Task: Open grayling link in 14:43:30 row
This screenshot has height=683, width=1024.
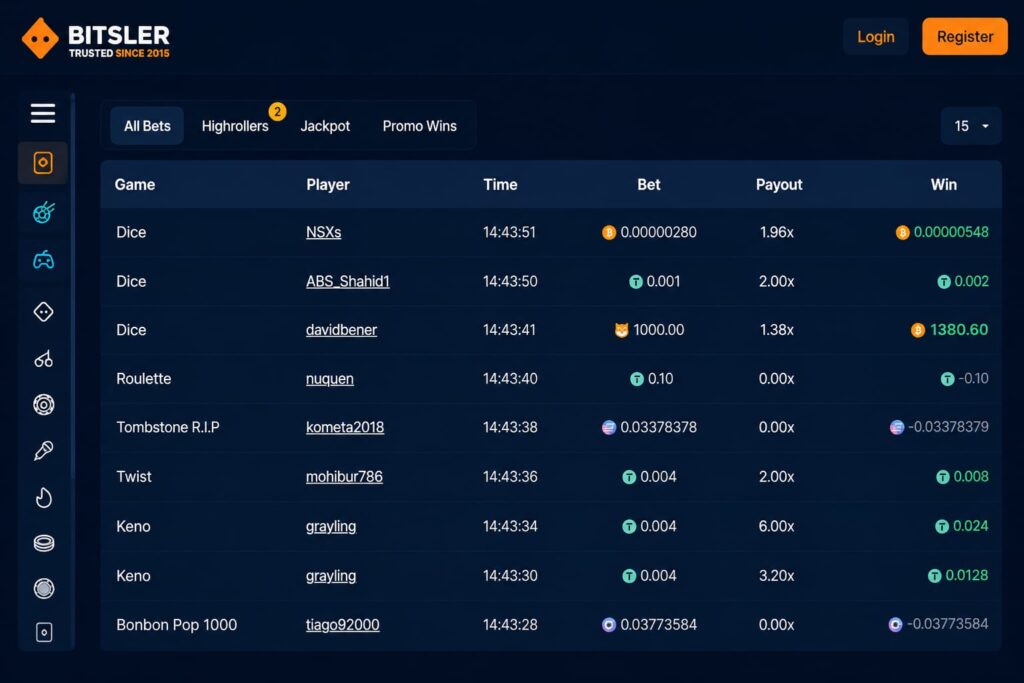Action: click(330, 576)
